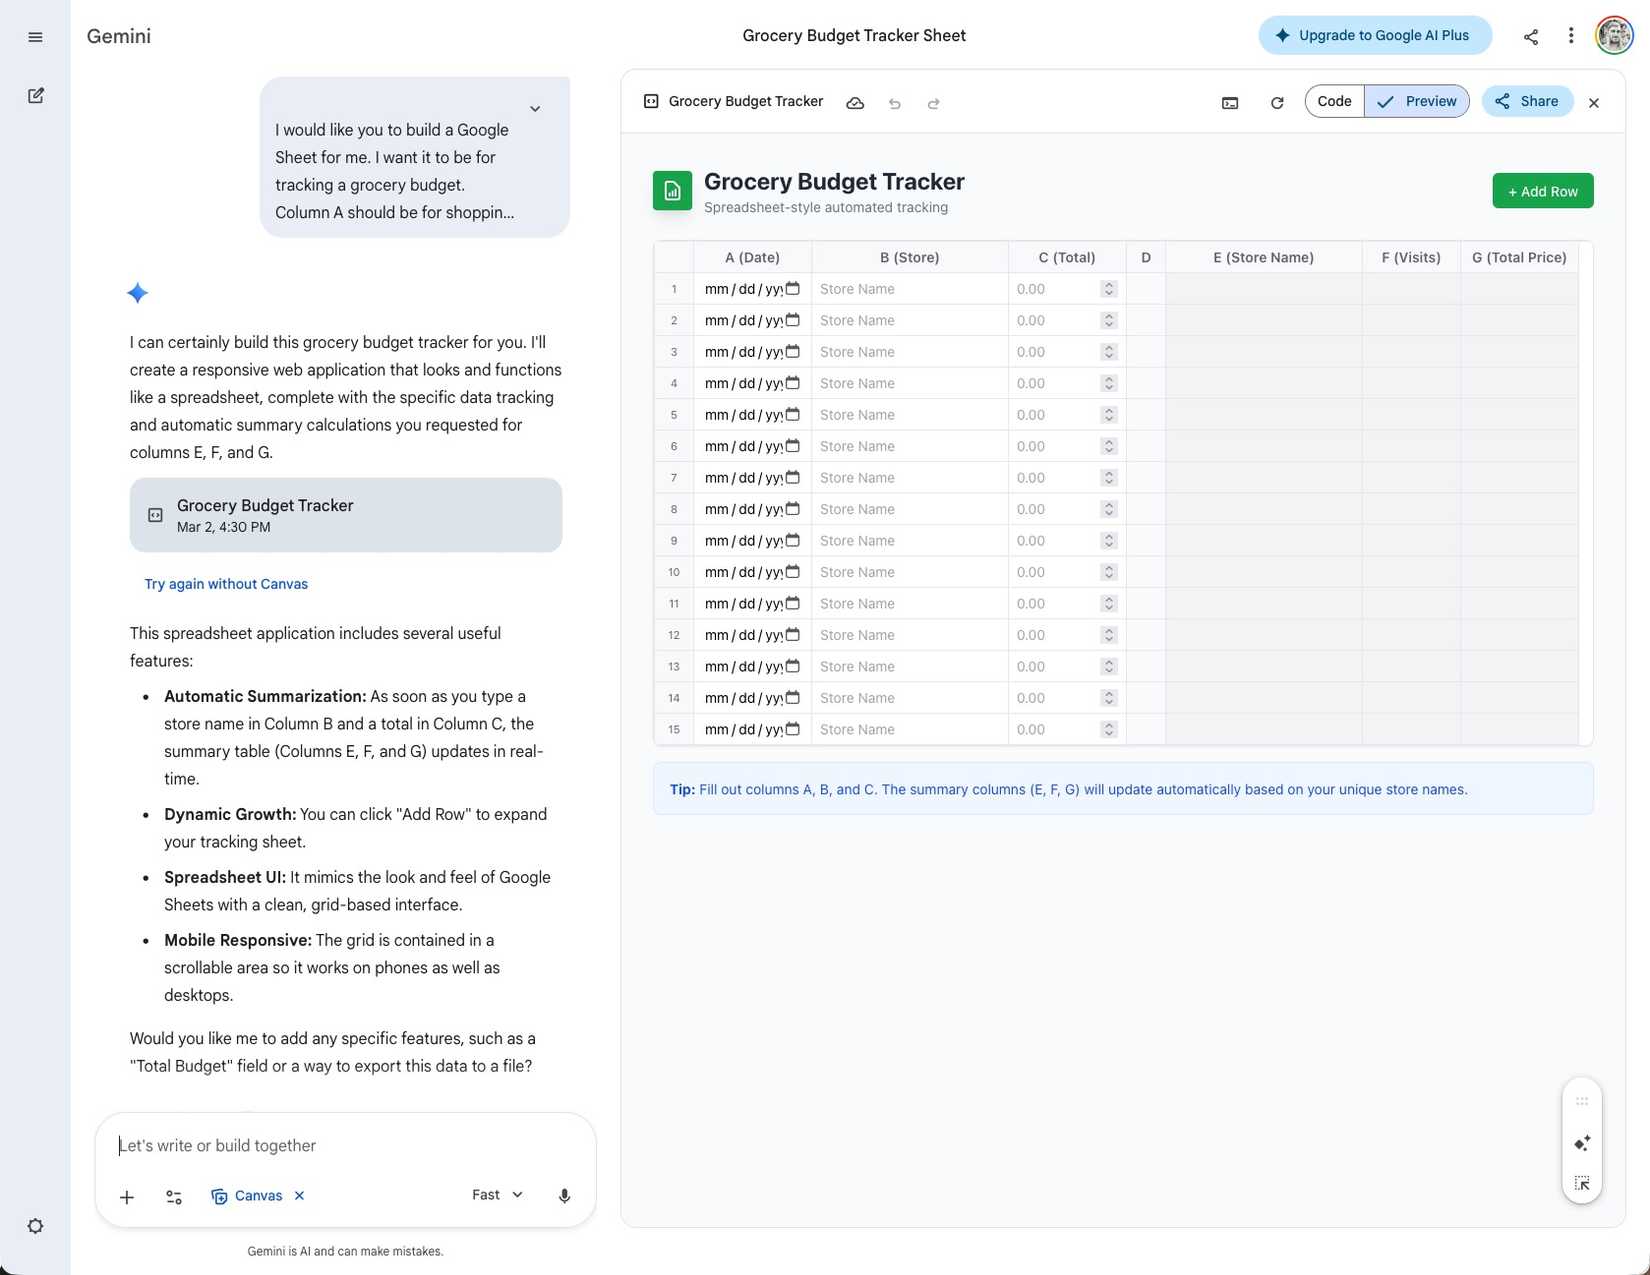Click the Gemini sparkle response icon
Viewport: 1650px width, 1275px height.
(138, 293)
